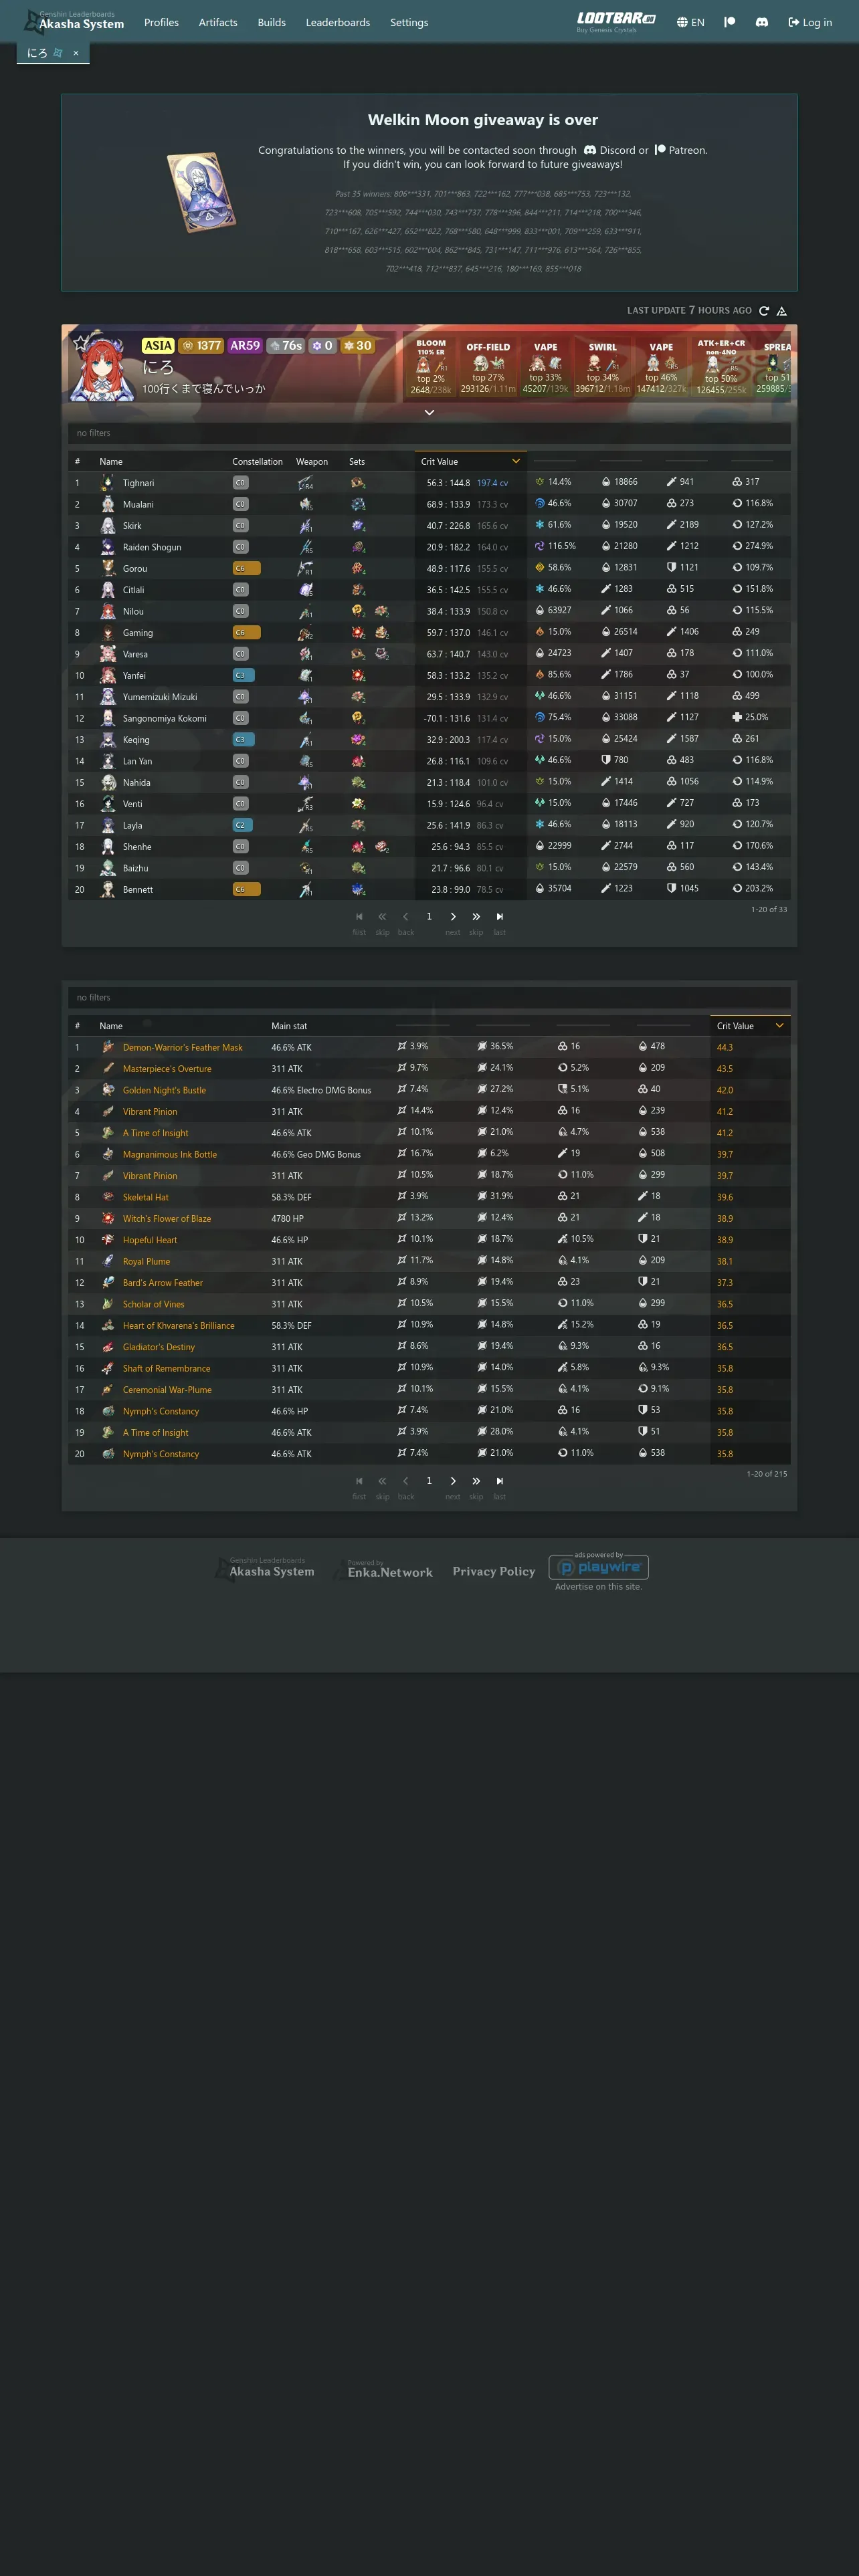Image resolution: width=859 pixels, height=2576 pixels.
Task: Expand the Sangonomiya Kokomi build row
Action: (x=429, y=718)
